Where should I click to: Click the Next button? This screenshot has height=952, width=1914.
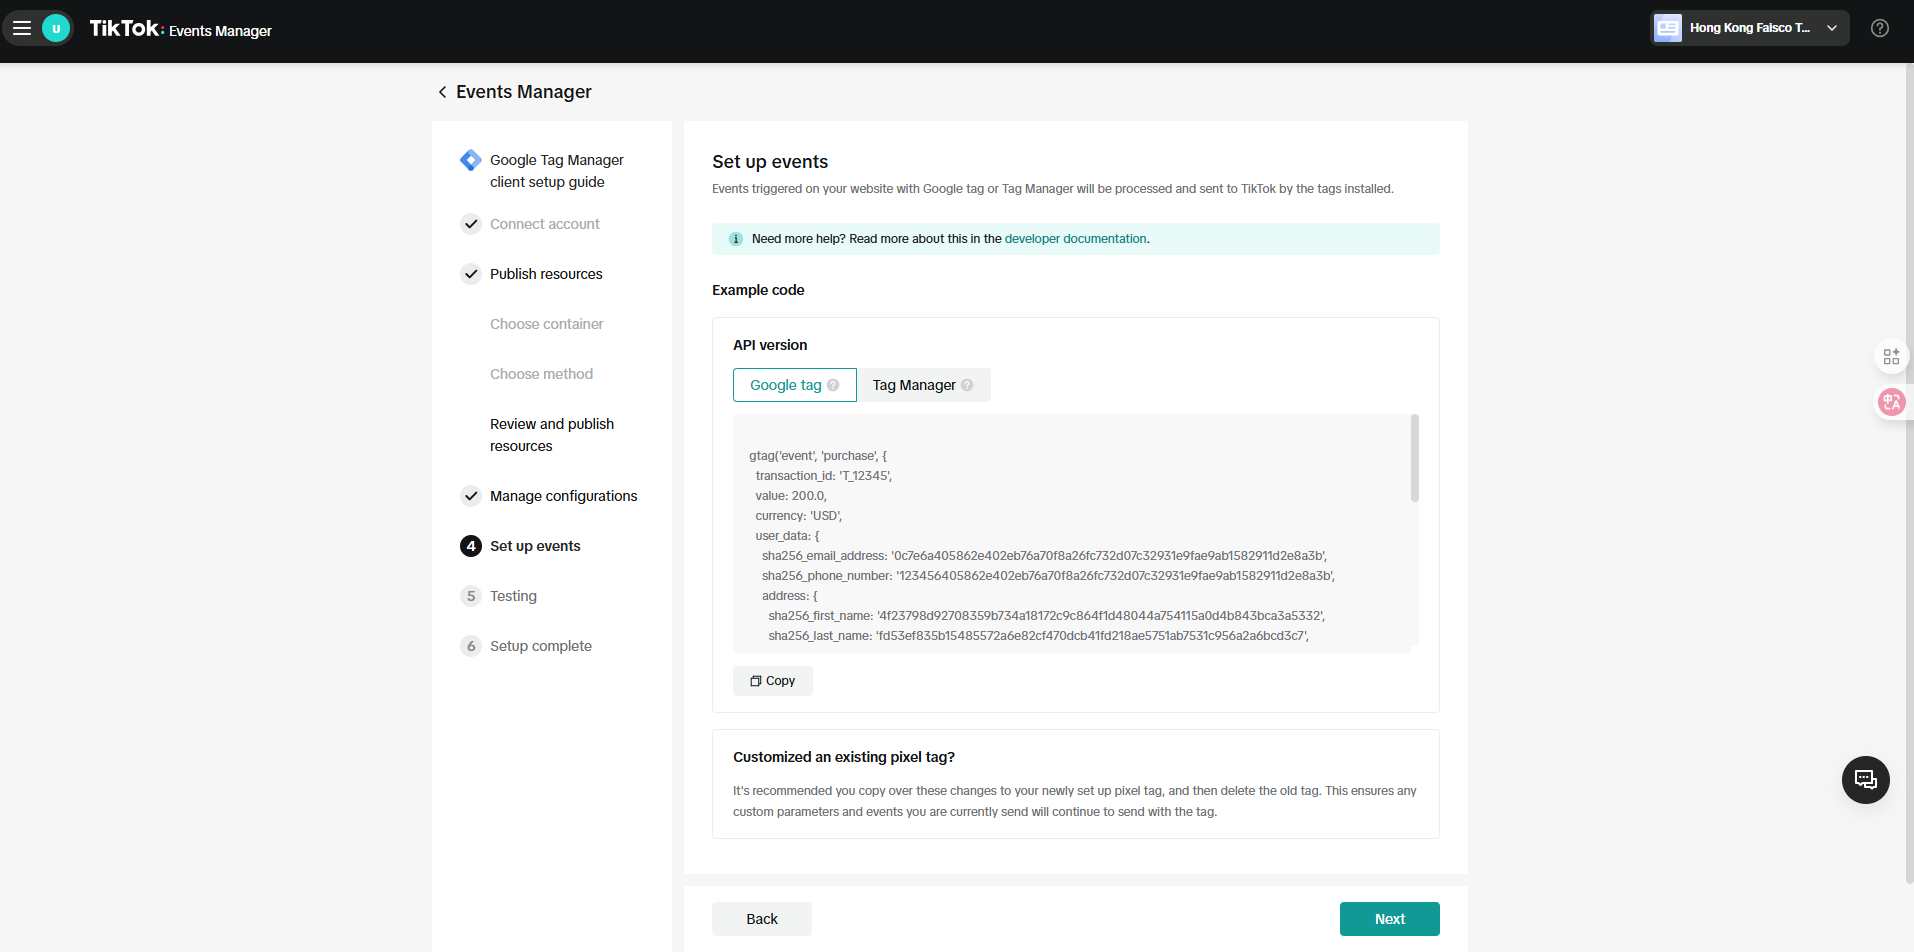click(1389, 919)
